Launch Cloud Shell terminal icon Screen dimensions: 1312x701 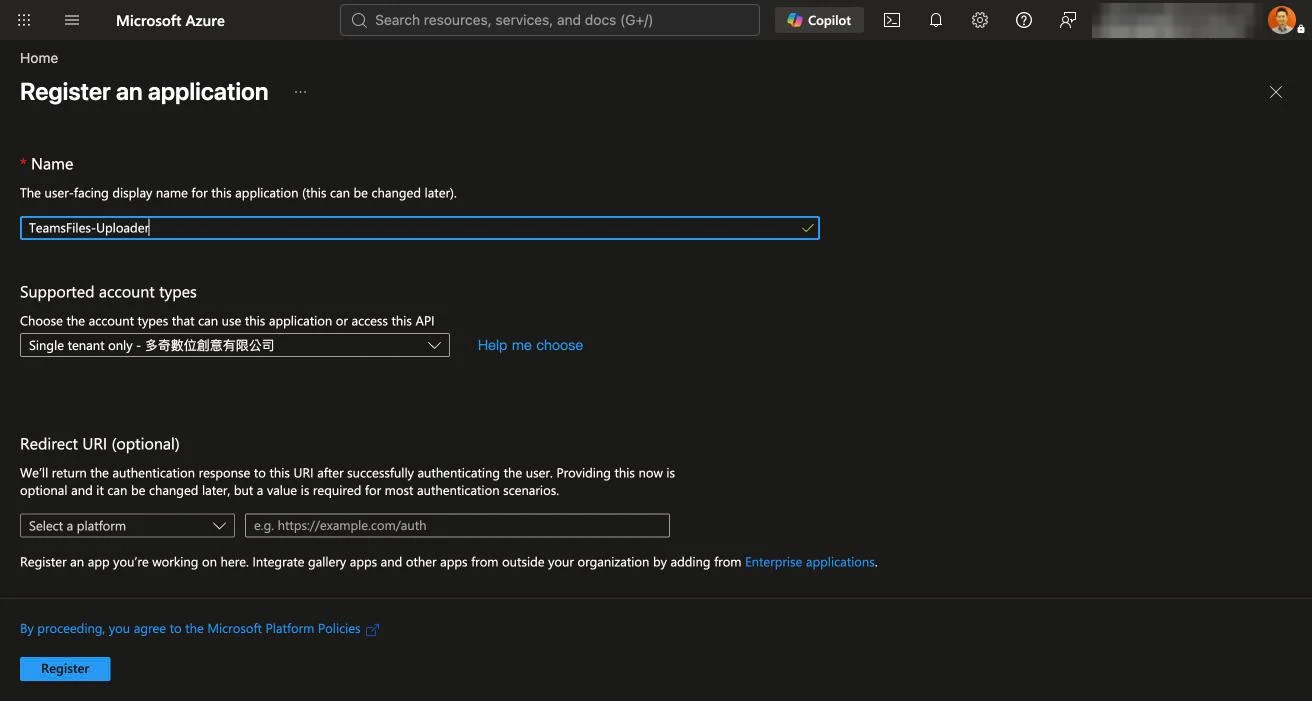point(892,20)
